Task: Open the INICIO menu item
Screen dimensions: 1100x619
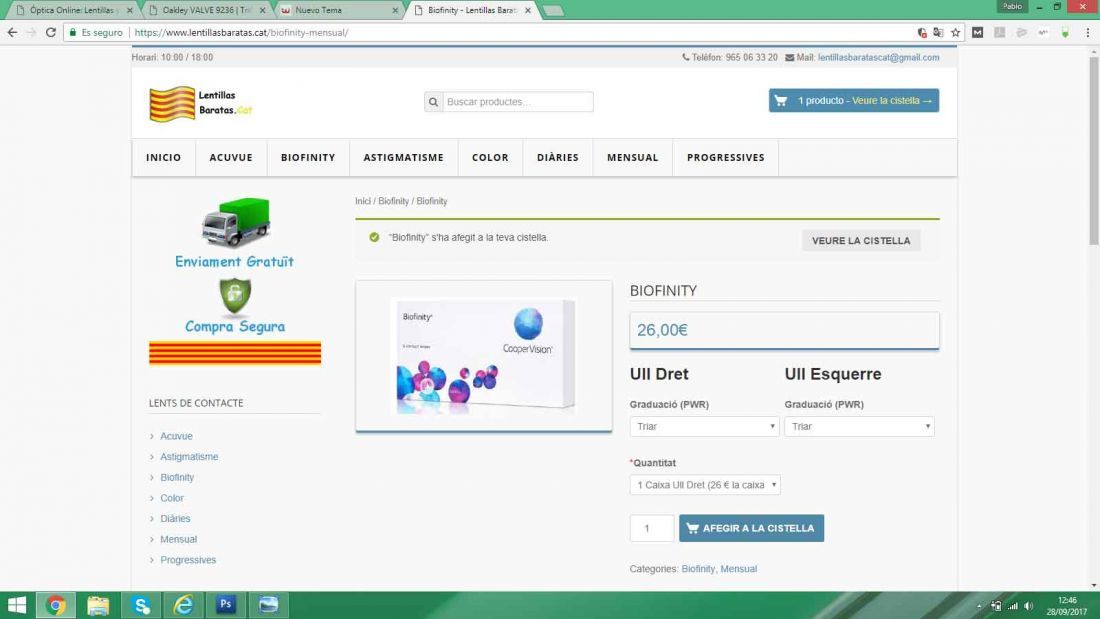Action: (x=163, y=157)
